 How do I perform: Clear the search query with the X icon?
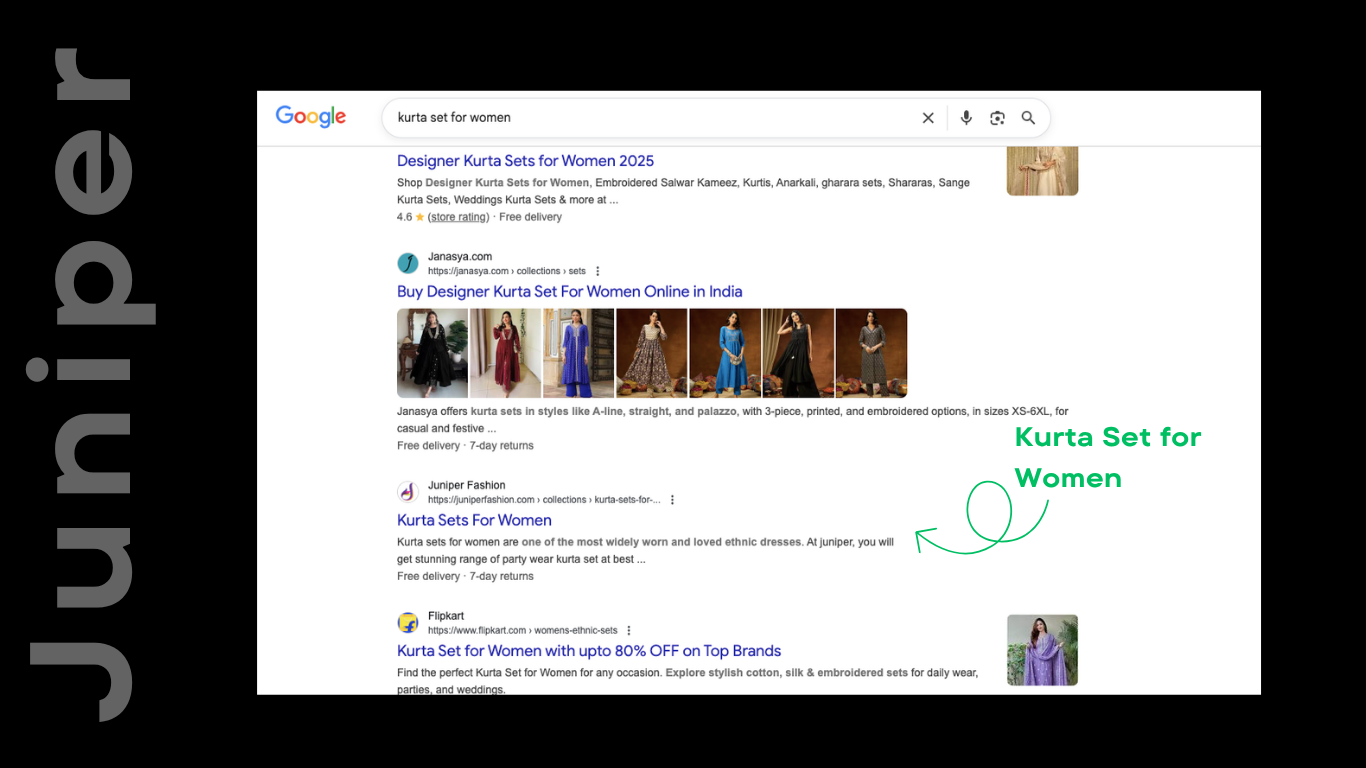[x=928, y=118]
